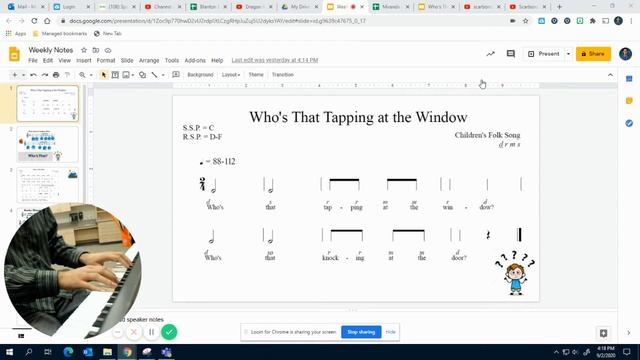Click the new slide plus button
The width and height of the screenshot is (640, 360).
click(15, 75)
